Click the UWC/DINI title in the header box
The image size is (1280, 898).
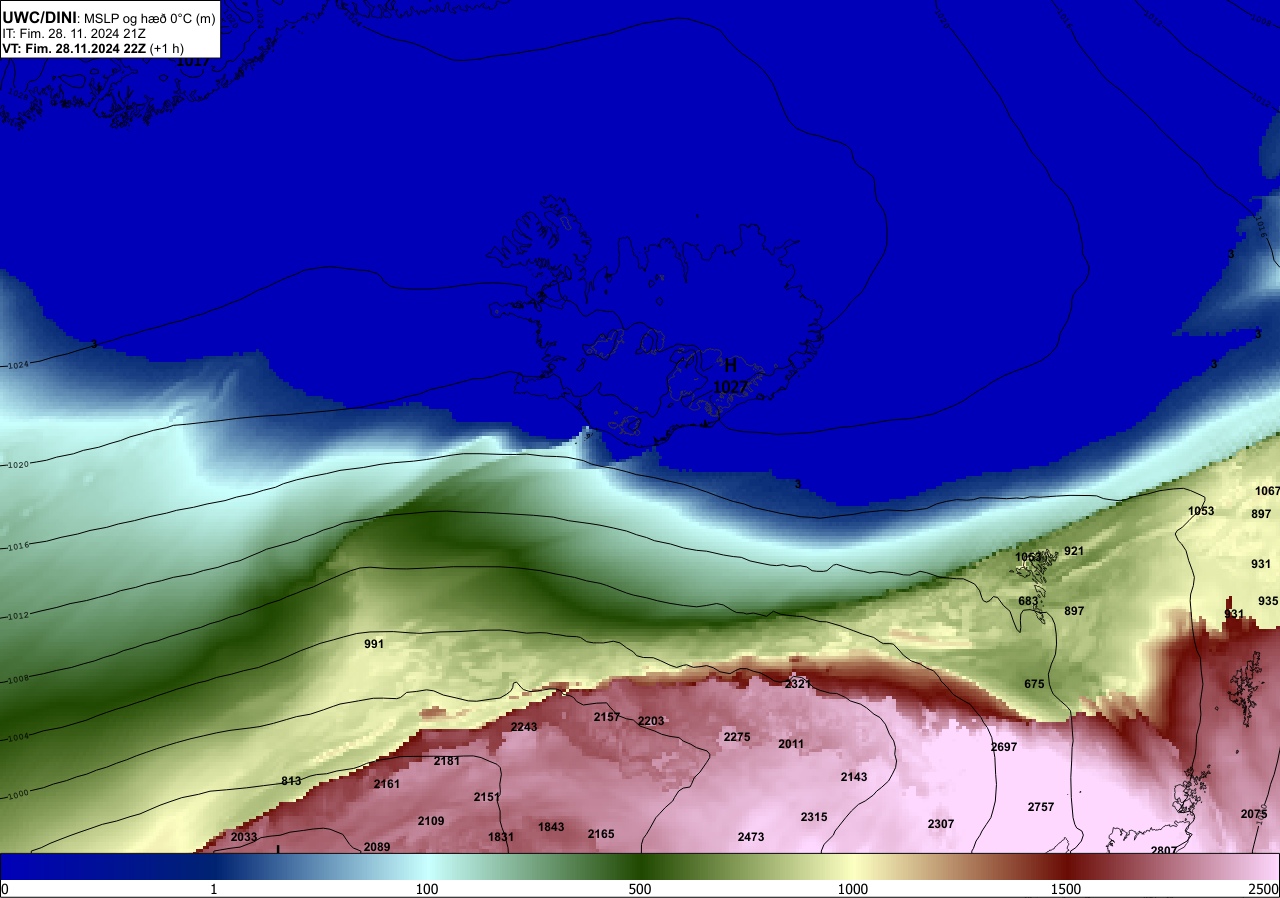[40, 16]
